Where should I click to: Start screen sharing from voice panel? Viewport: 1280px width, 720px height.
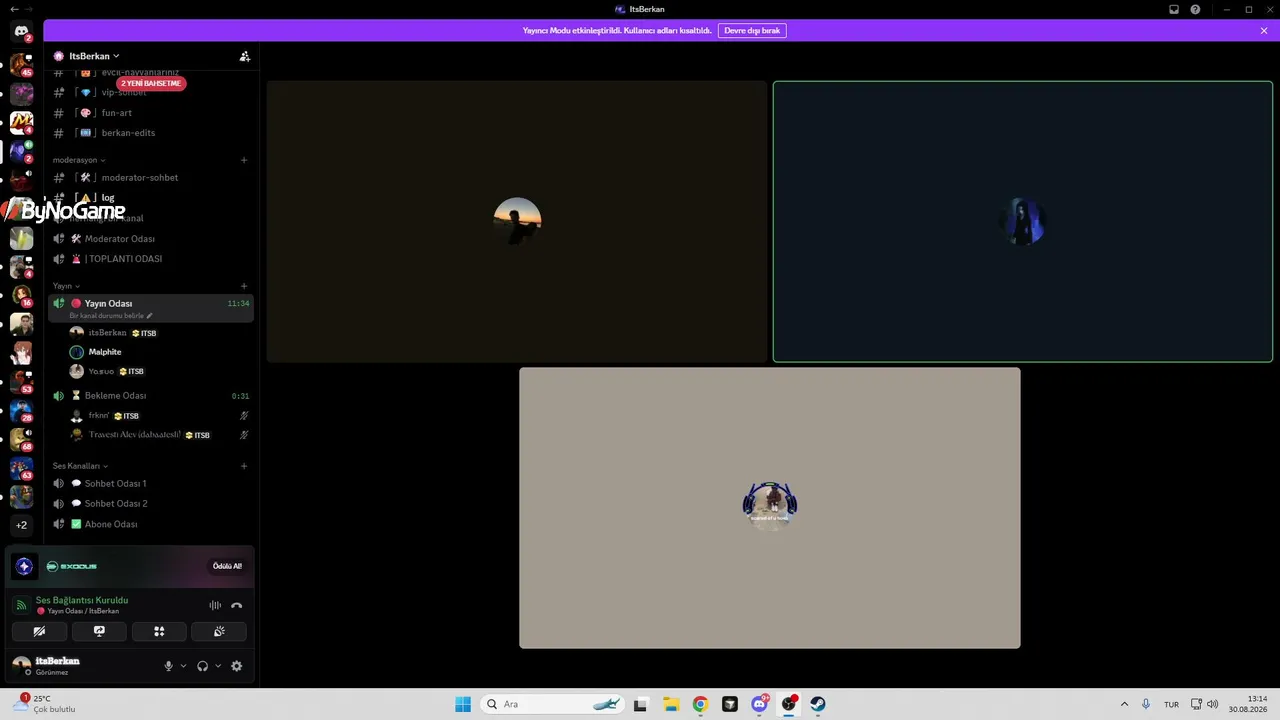[99, 631]
